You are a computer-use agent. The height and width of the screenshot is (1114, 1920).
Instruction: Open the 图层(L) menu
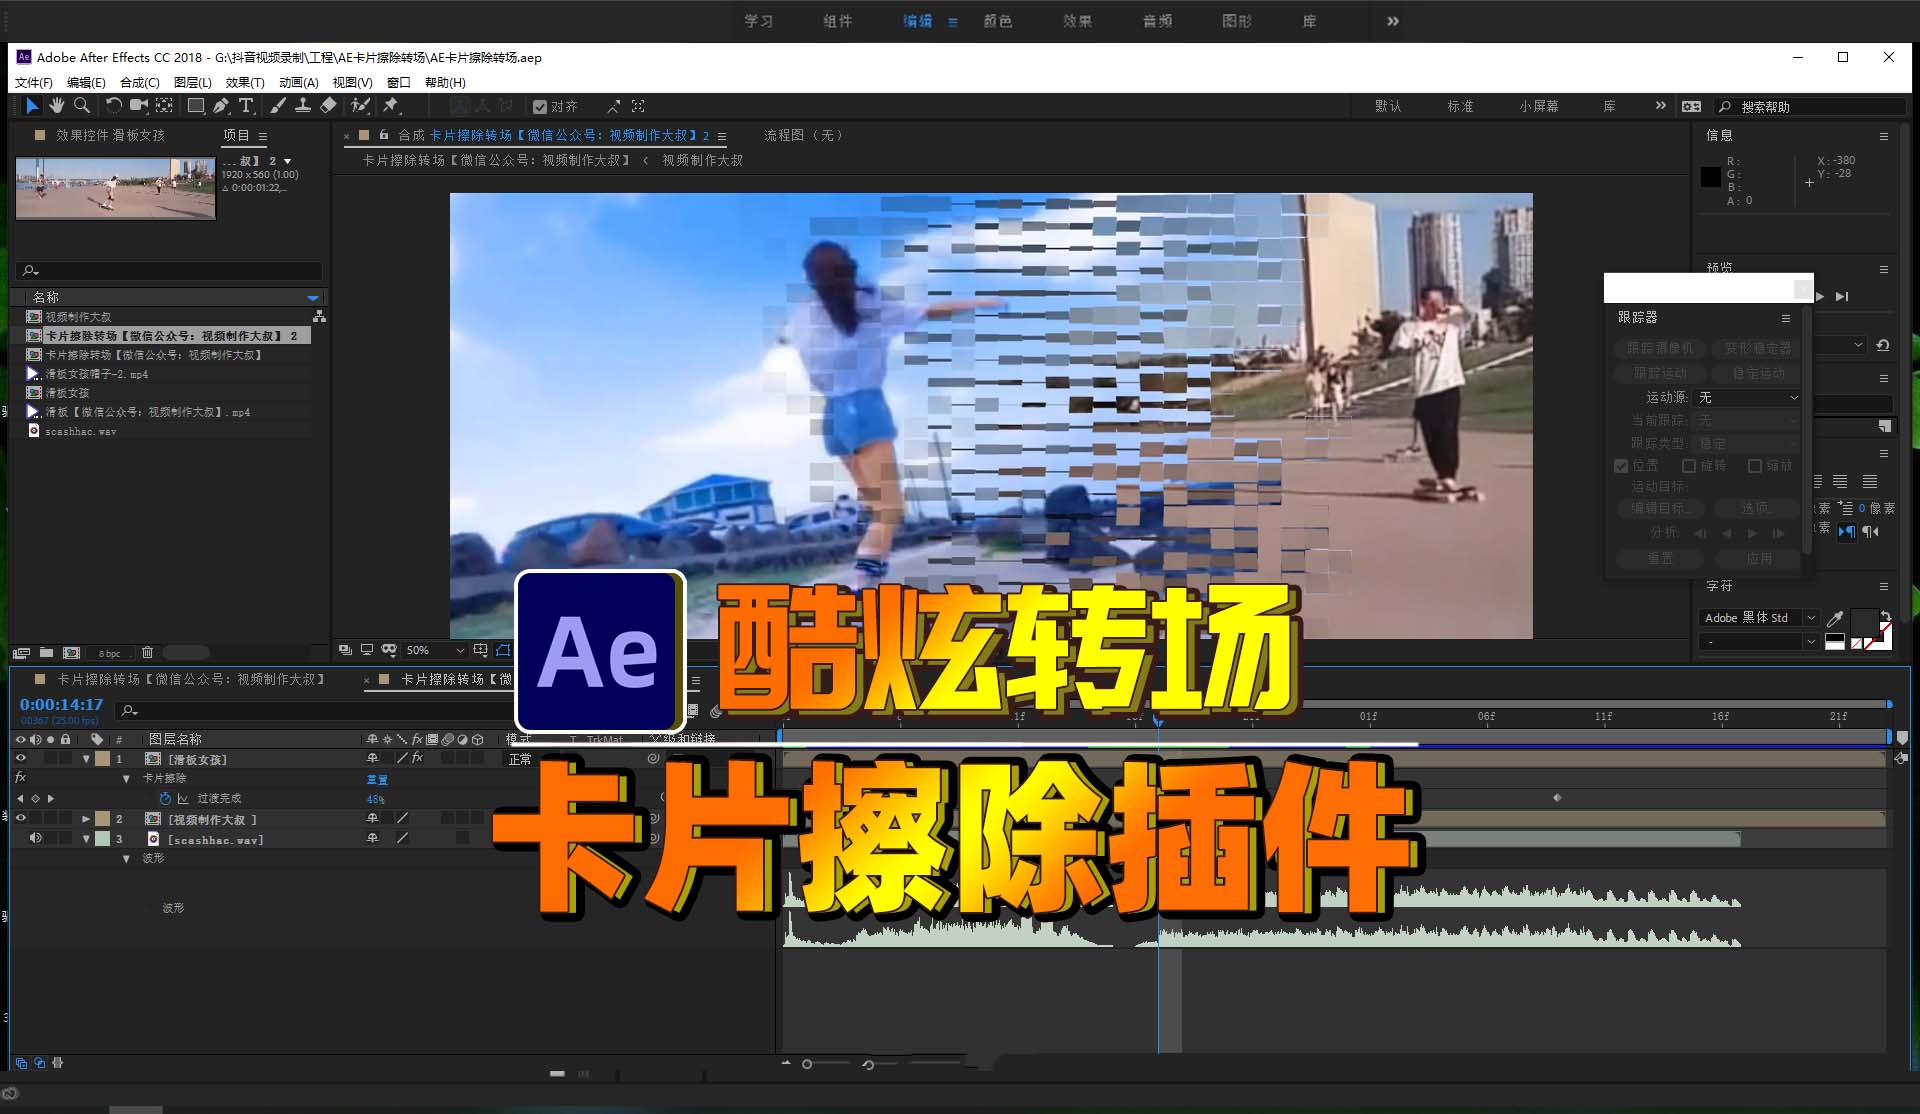click(193, 83)
